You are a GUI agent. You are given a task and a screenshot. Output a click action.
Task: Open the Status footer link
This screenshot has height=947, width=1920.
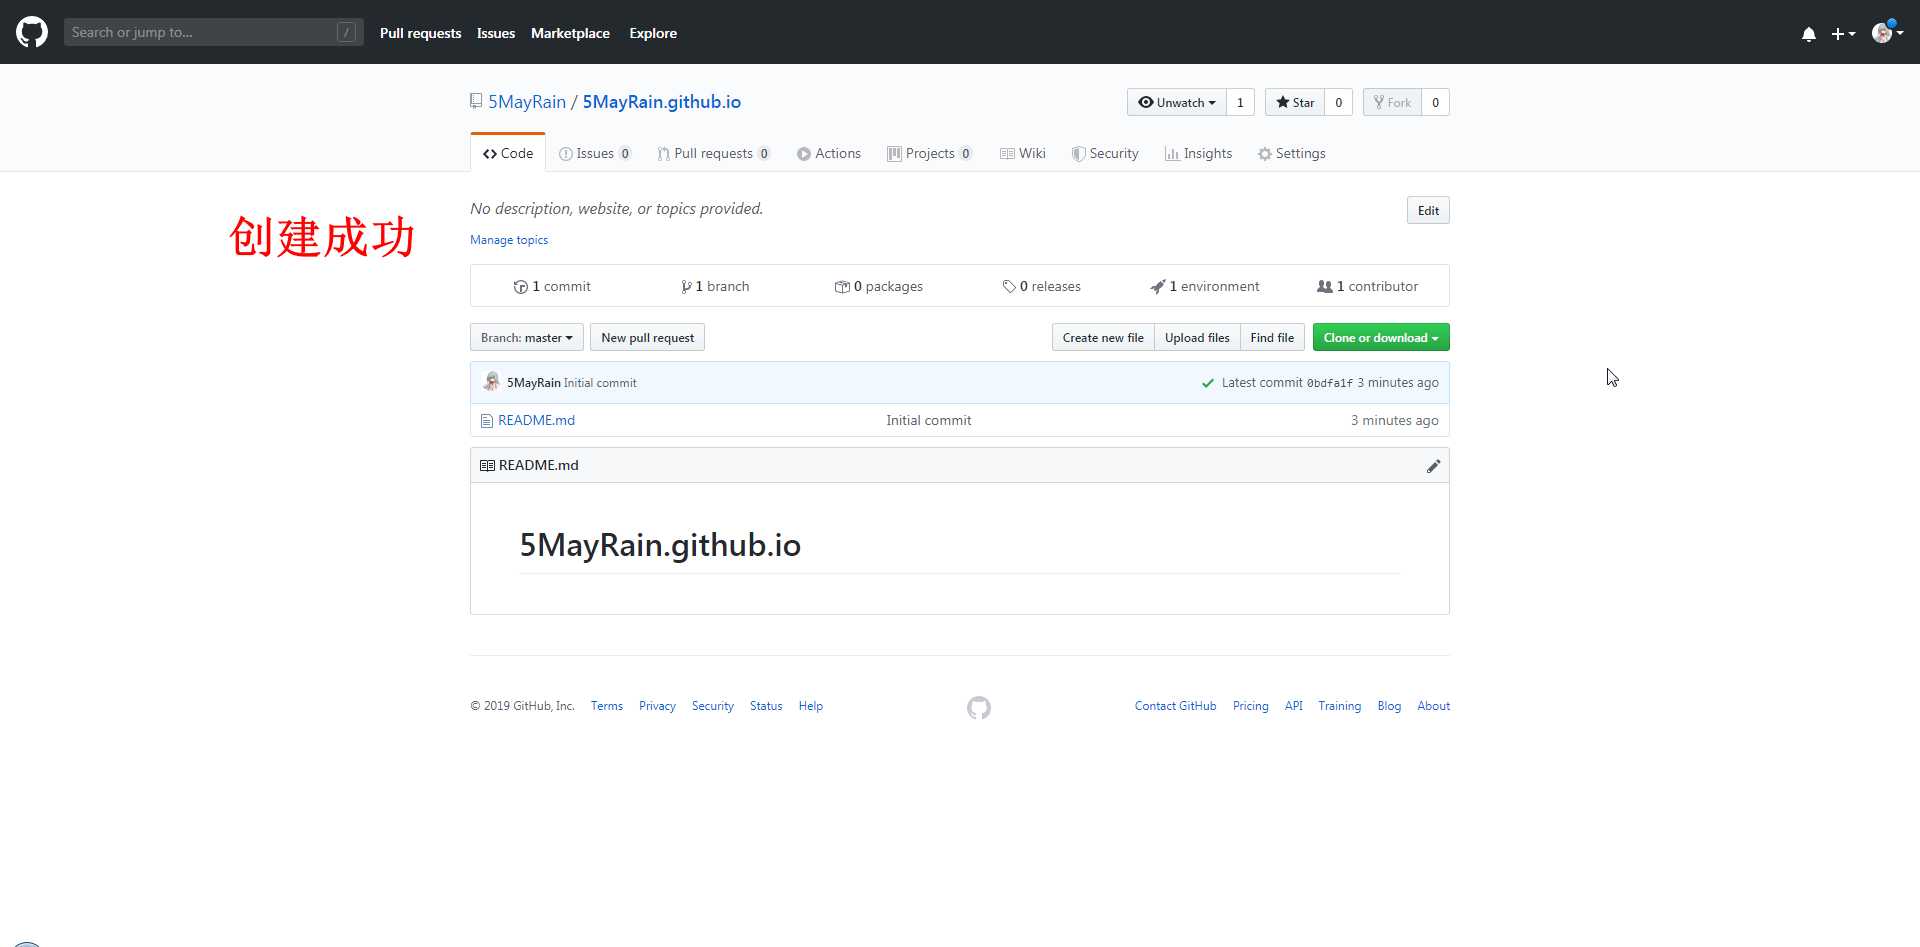(x=766, y=706)
